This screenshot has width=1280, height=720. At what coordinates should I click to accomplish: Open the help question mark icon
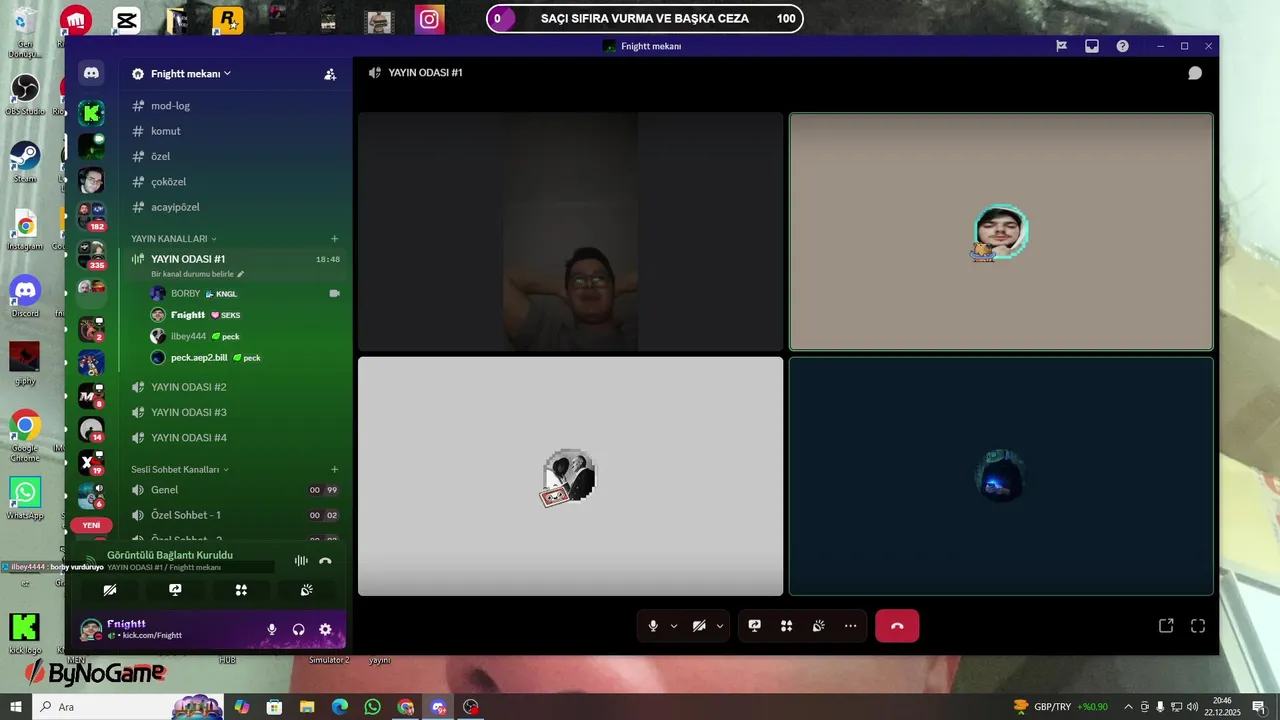pyautogui.click(x=1122, y=46)
